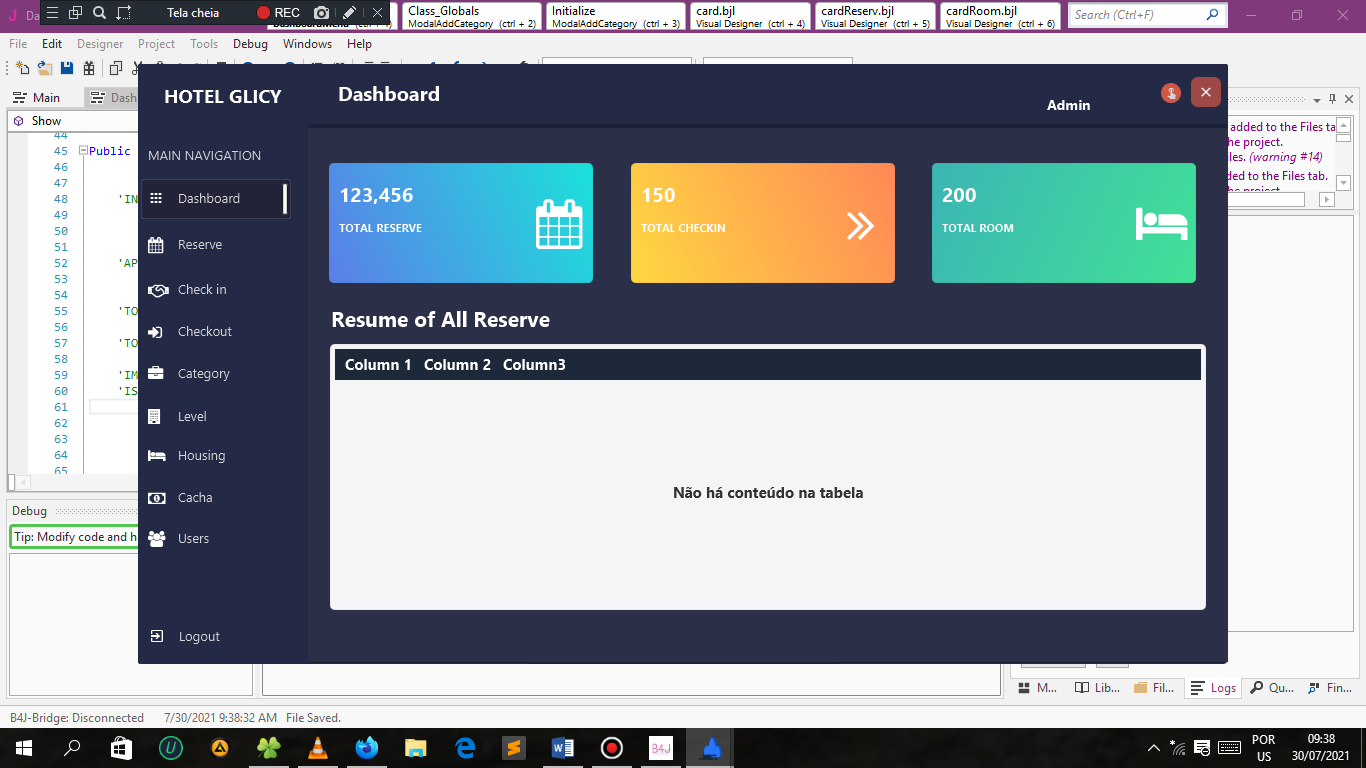Switch to the Main code tab

(37, 98)
